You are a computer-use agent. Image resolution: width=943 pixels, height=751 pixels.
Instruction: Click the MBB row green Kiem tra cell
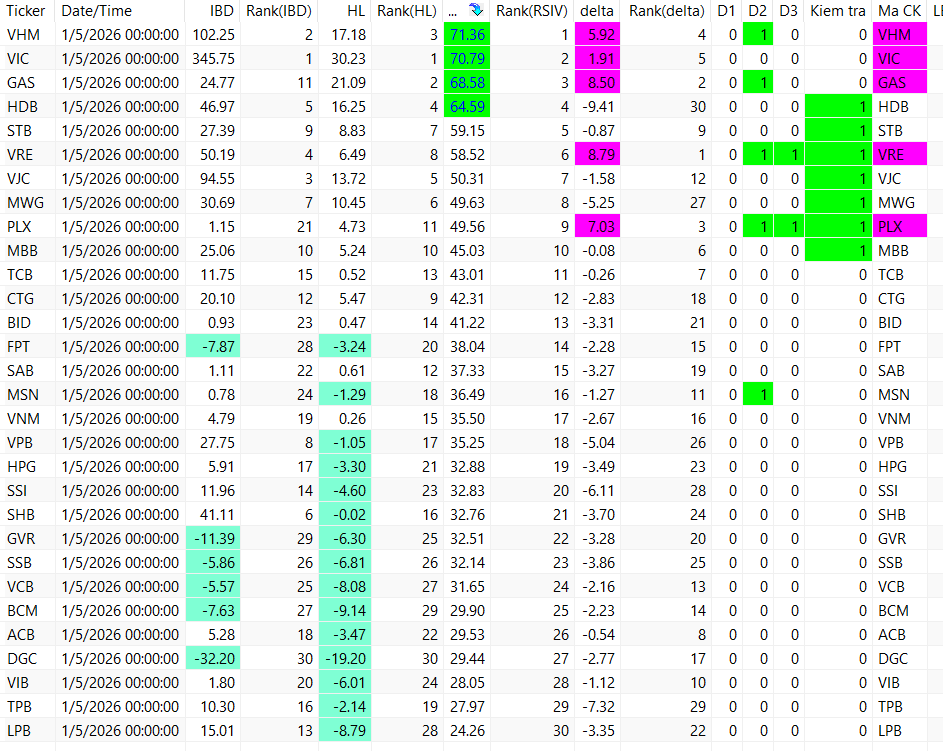pyautogui.click(x=838, y=251)
